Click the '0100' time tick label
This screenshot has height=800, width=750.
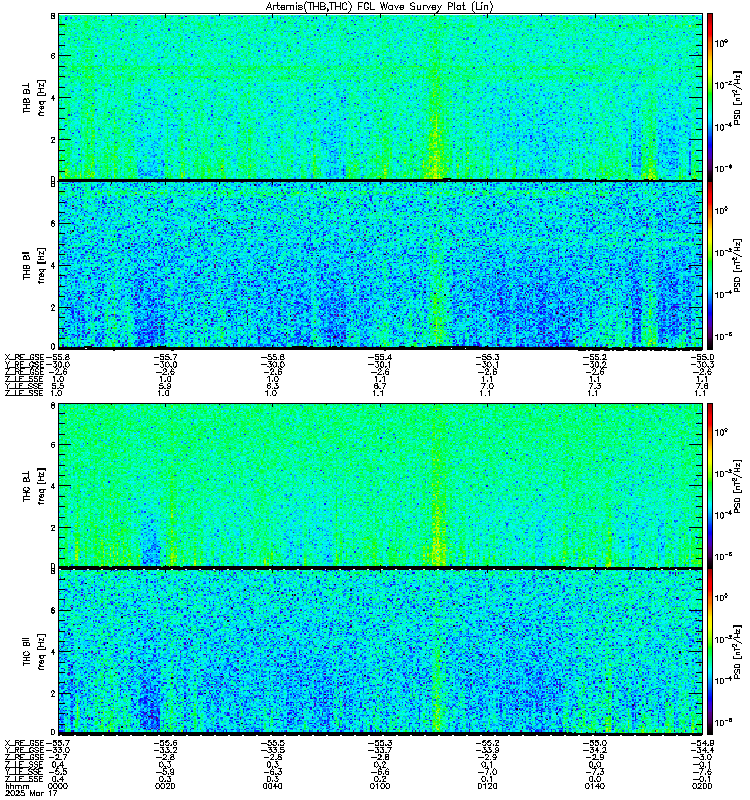380,786
